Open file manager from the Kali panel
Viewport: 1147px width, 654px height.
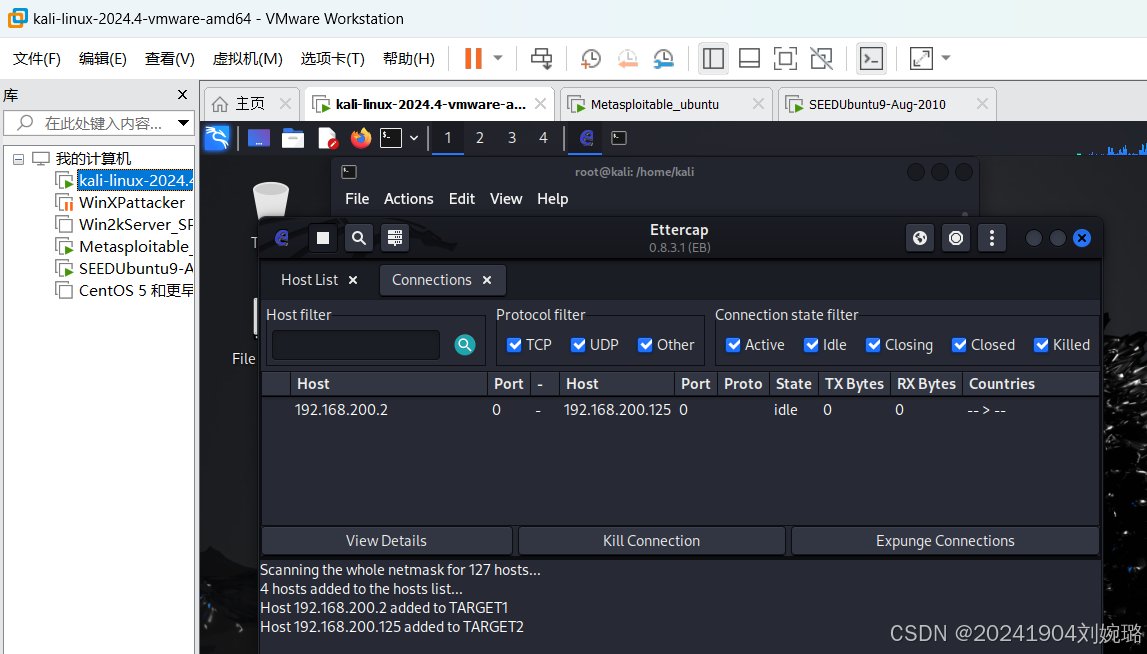(x=293, y=138)
